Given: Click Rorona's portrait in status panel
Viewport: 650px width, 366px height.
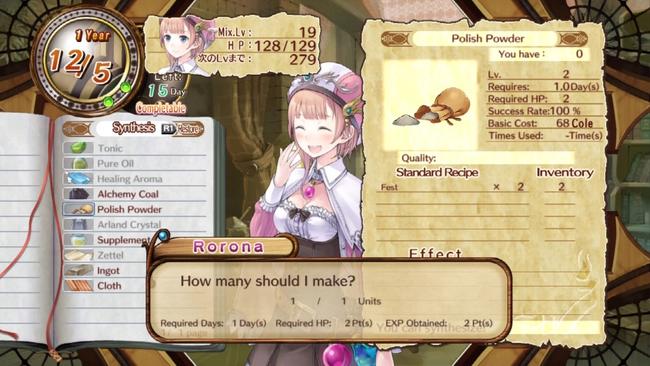Looking at the screenshot, I should (x=187, y=45).
